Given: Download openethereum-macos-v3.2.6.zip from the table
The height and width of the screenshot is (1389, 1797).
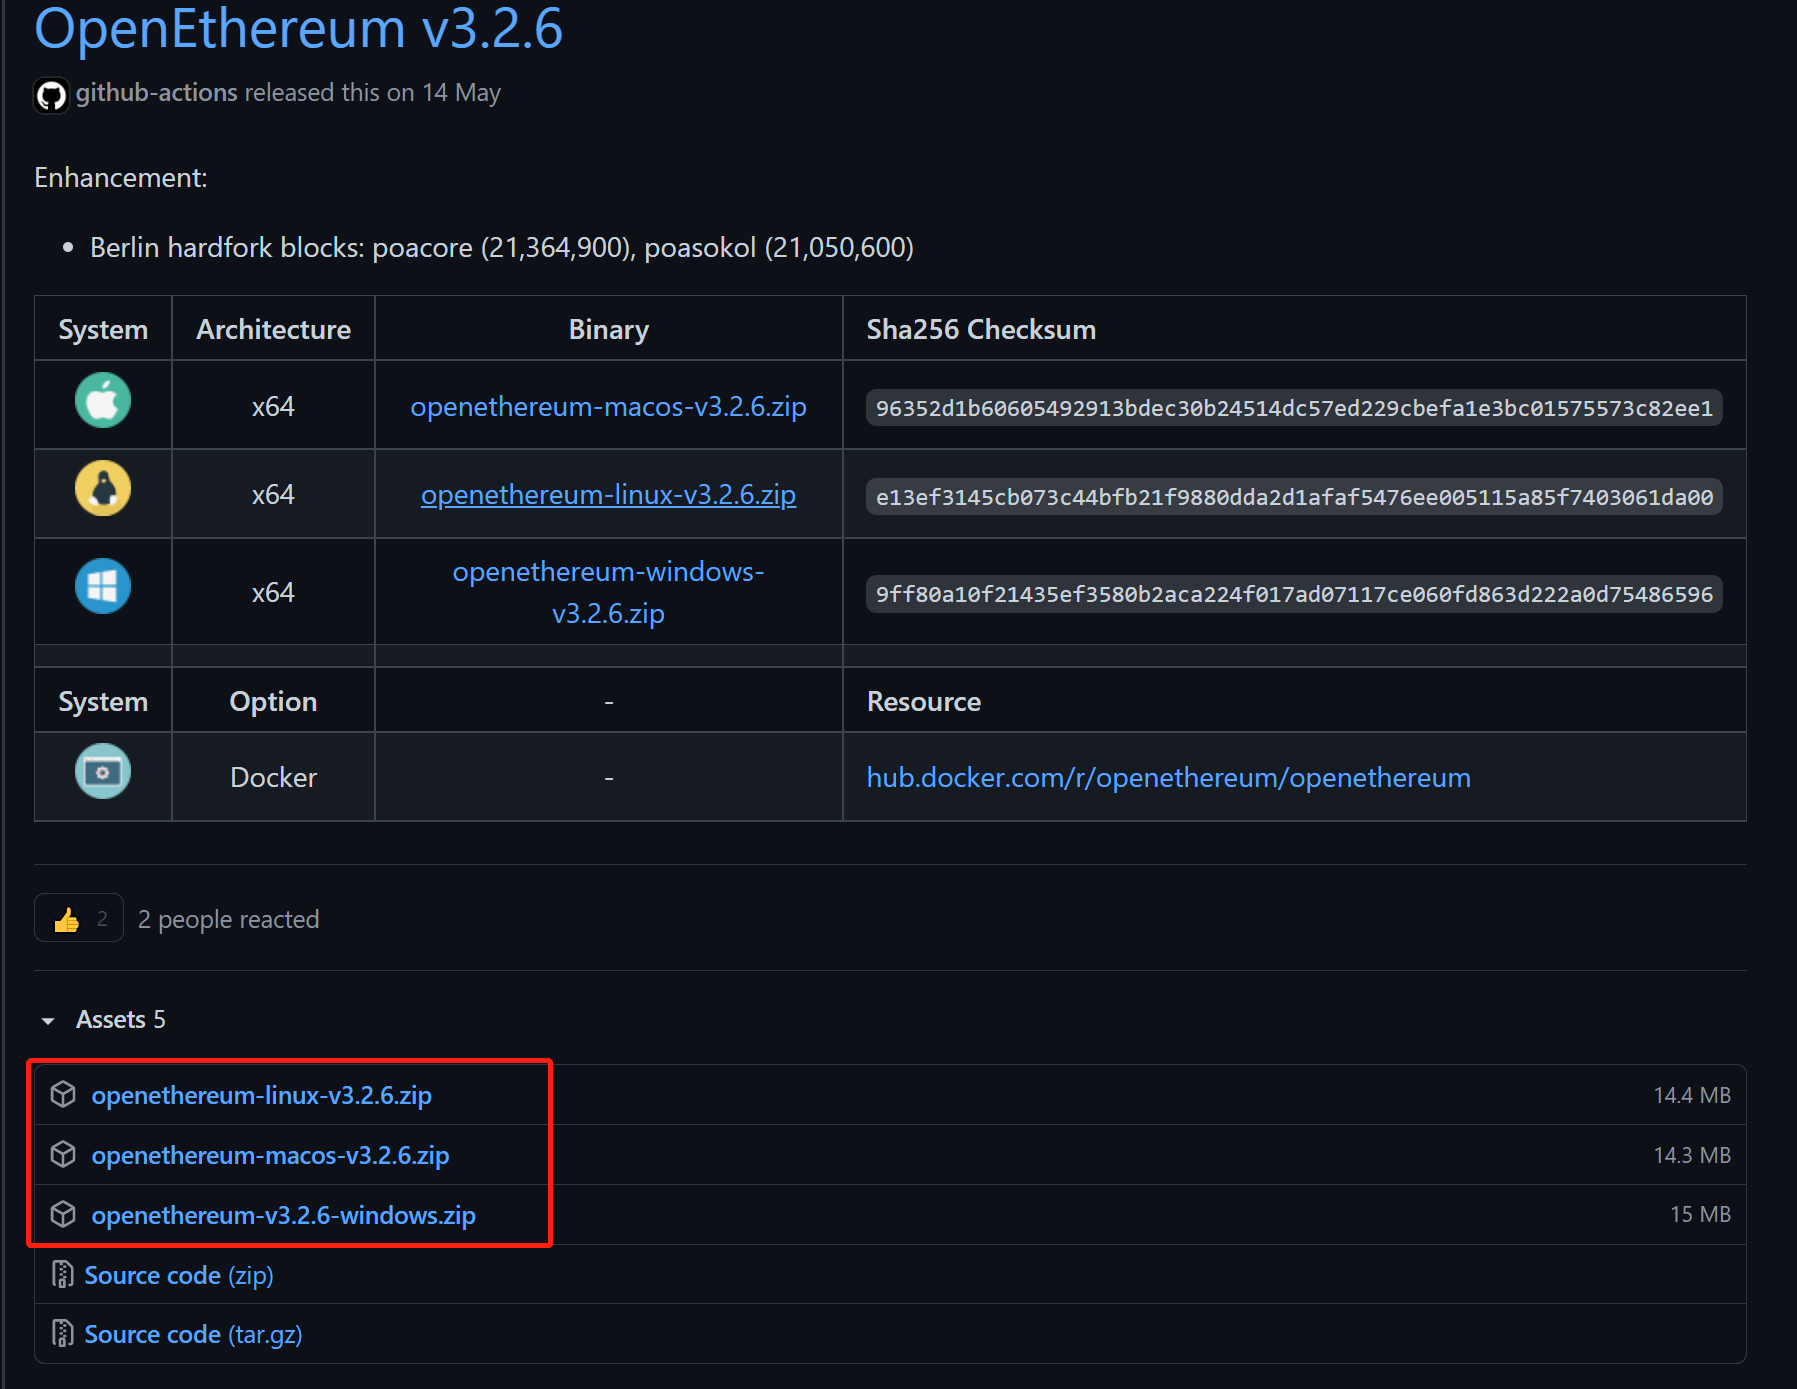Looking at the screenshot, I should coord(608,407).
